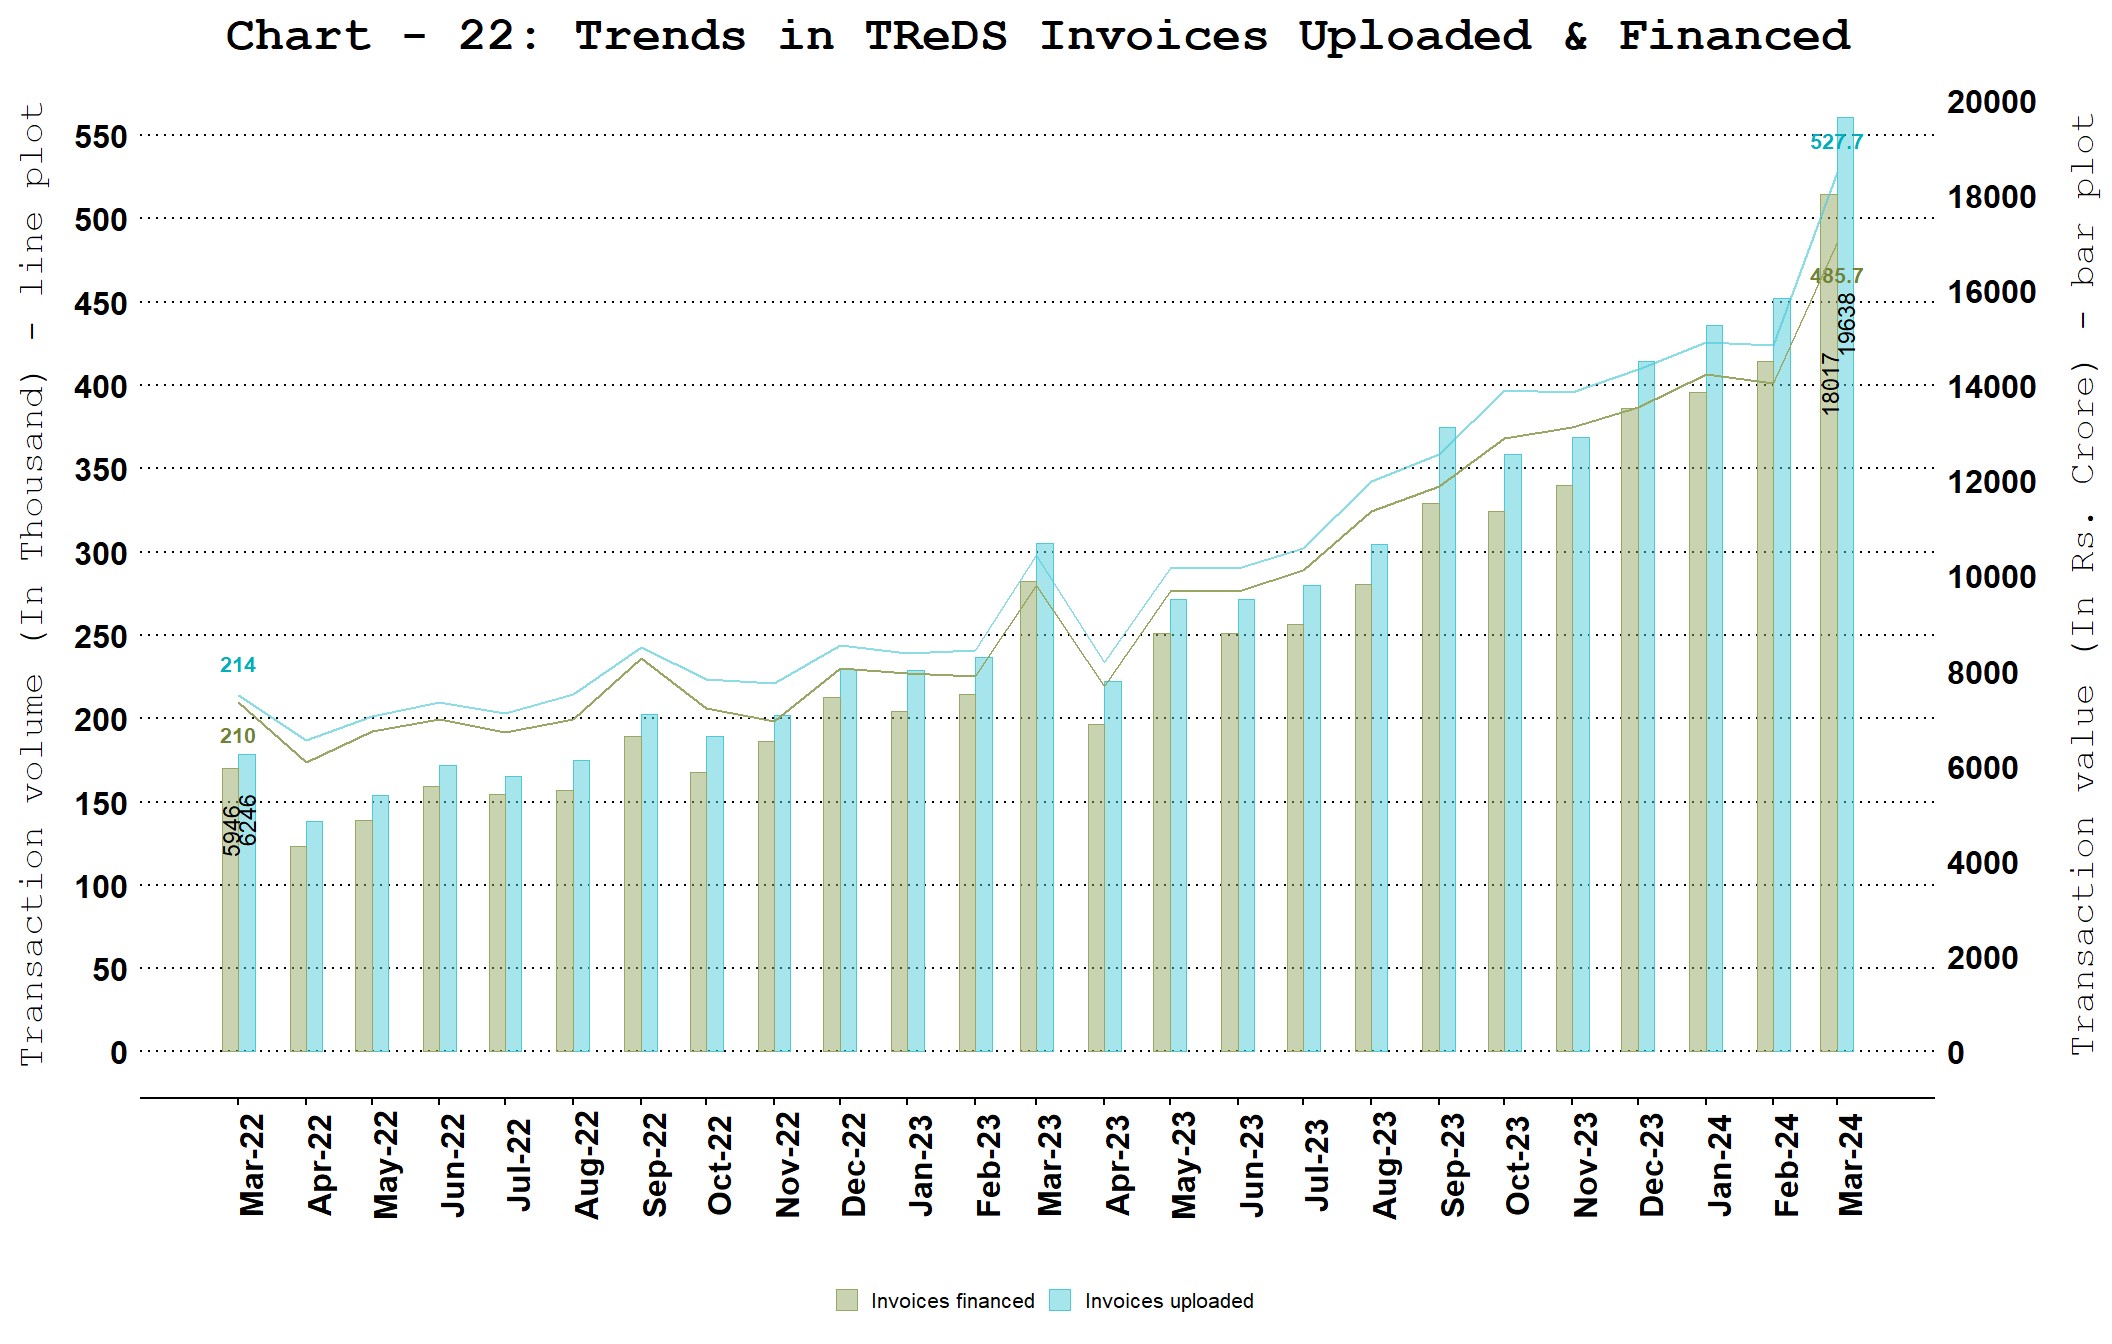Viewport: 2112px width, 1344px height.
Task: Click the Apr-23 x-axis label
Action: pos(1117,1165)
